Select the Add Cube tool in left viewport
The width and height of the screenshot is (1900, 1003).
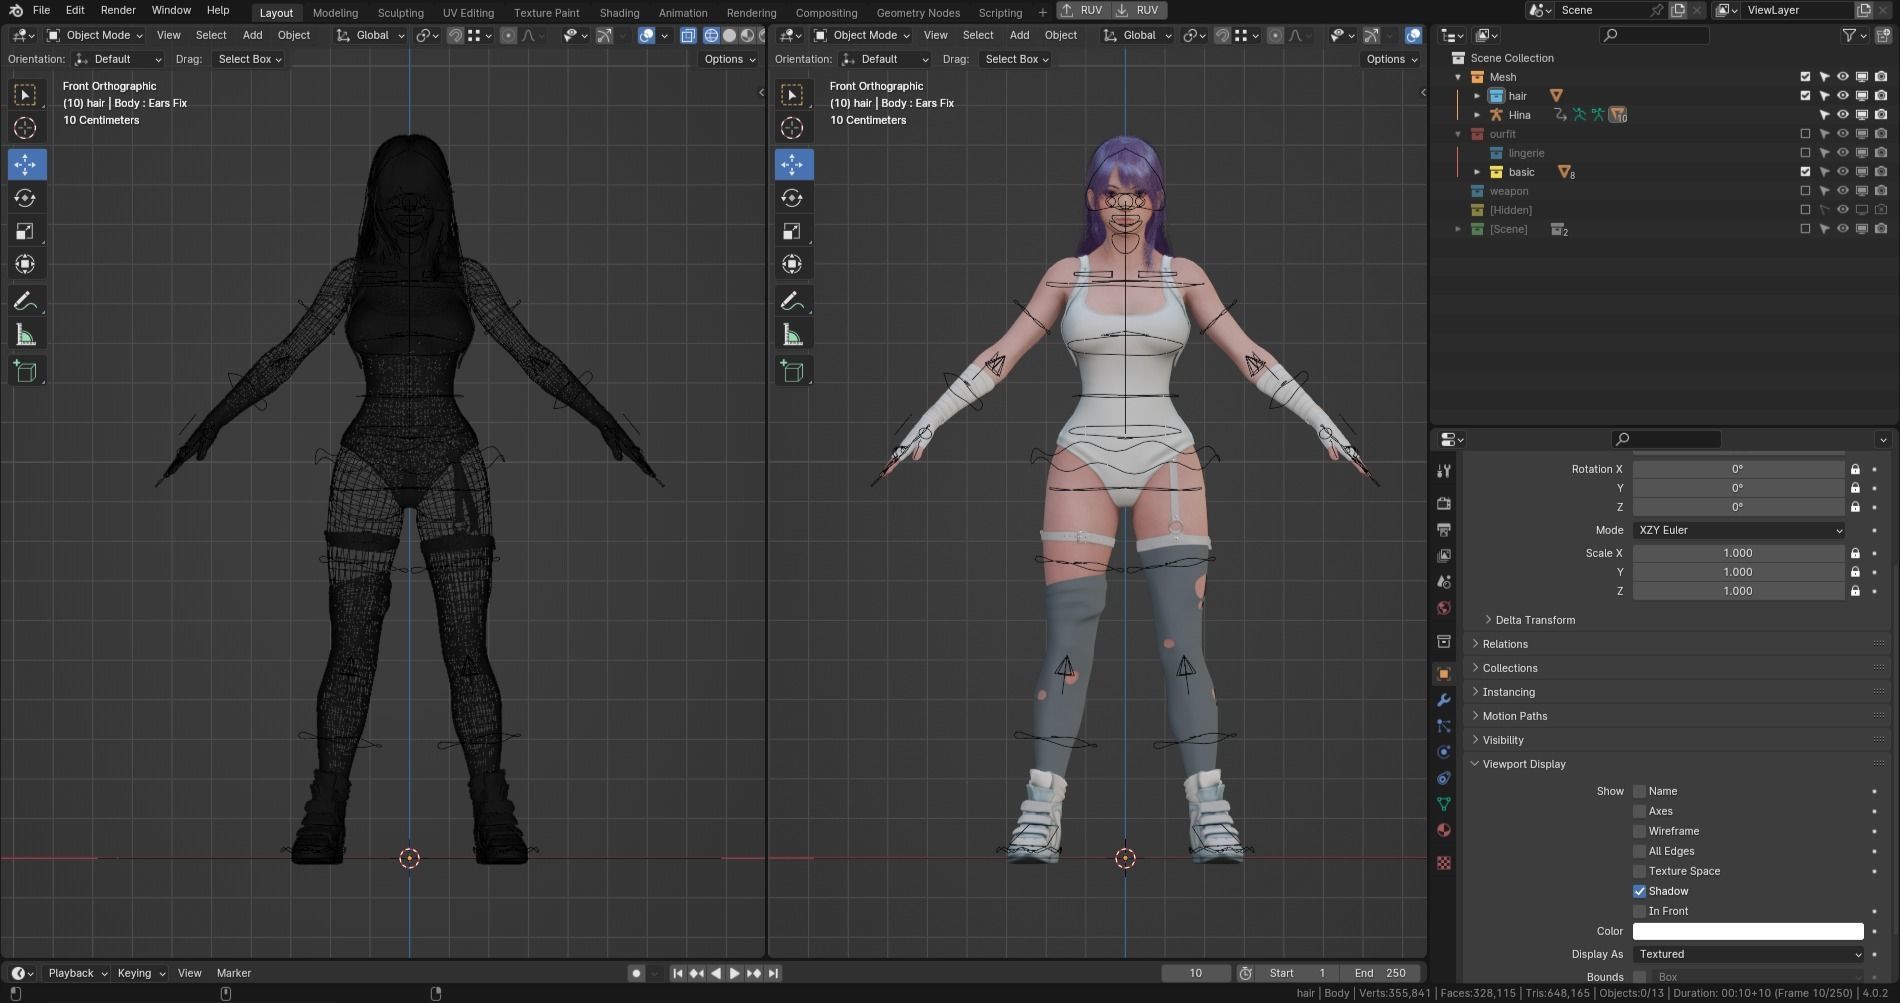26,372
